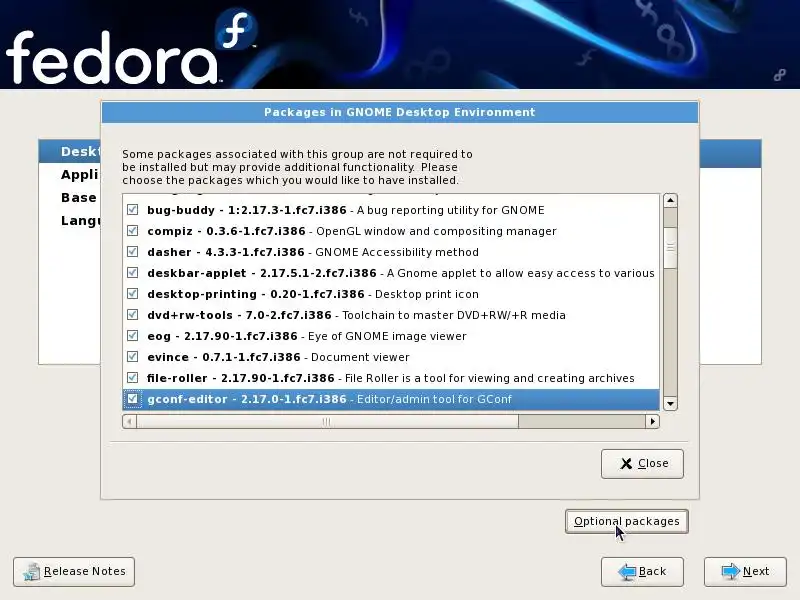Select the gconf-editor - 2.17.0-1.fc7.i386 row
Image resolution: width=800 pixels, height=600 pixels.
coord(391,399)
